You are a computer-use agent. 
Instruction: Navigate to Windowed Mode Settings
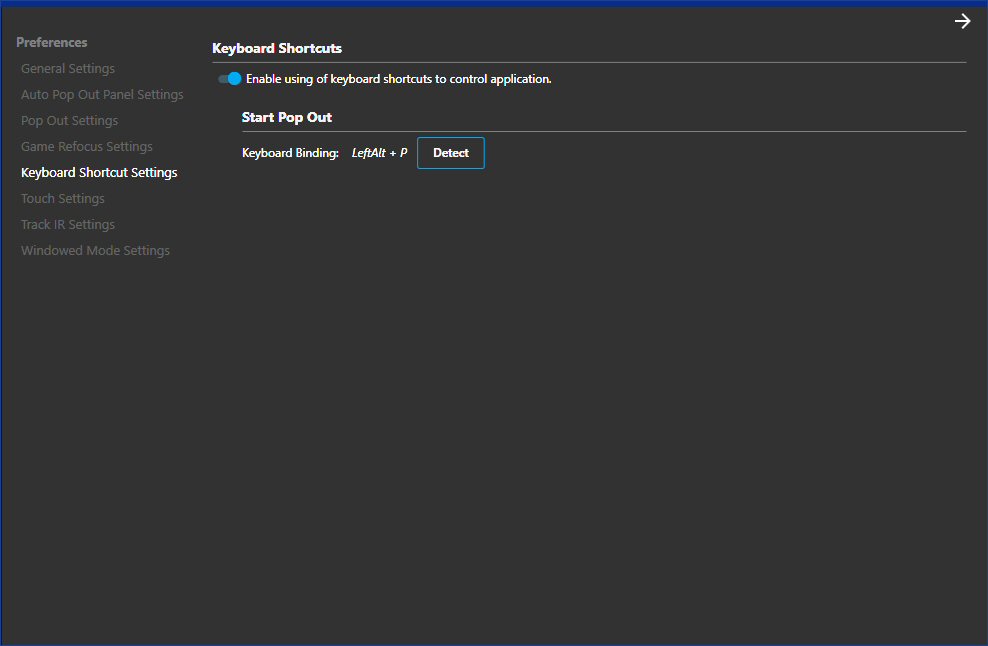[x=95, y=251]
